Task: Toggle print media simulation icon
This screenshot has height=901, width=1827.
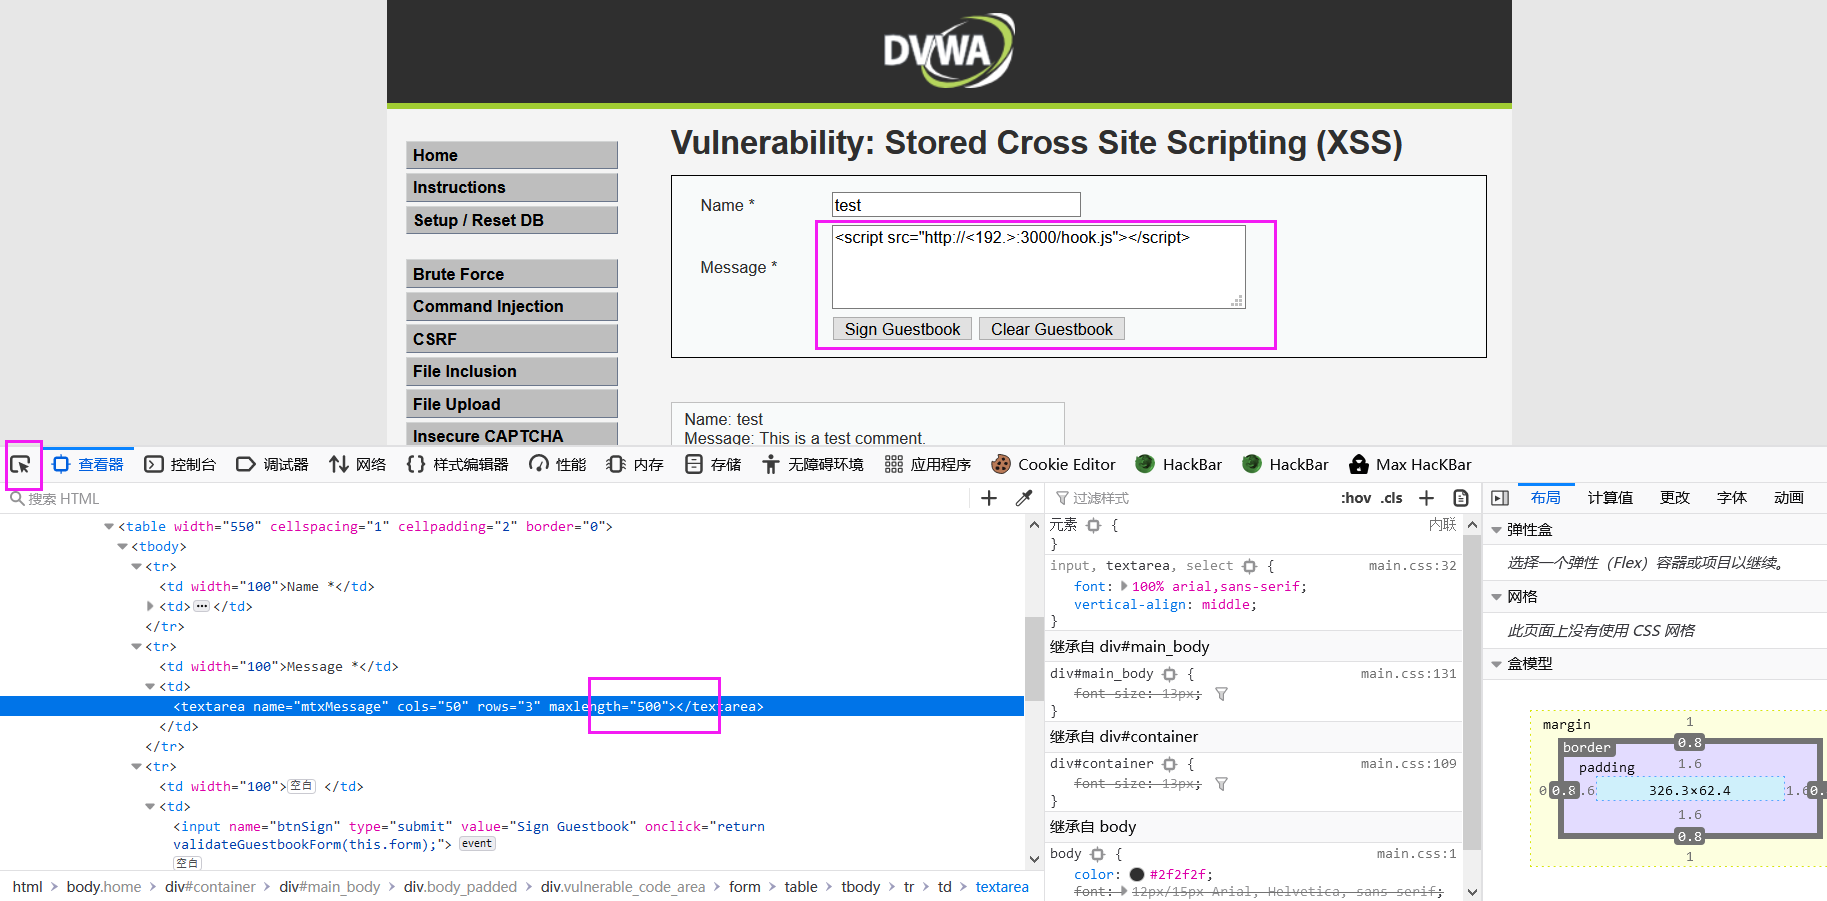Action: pyautogui.click(x=1461, y=498)
